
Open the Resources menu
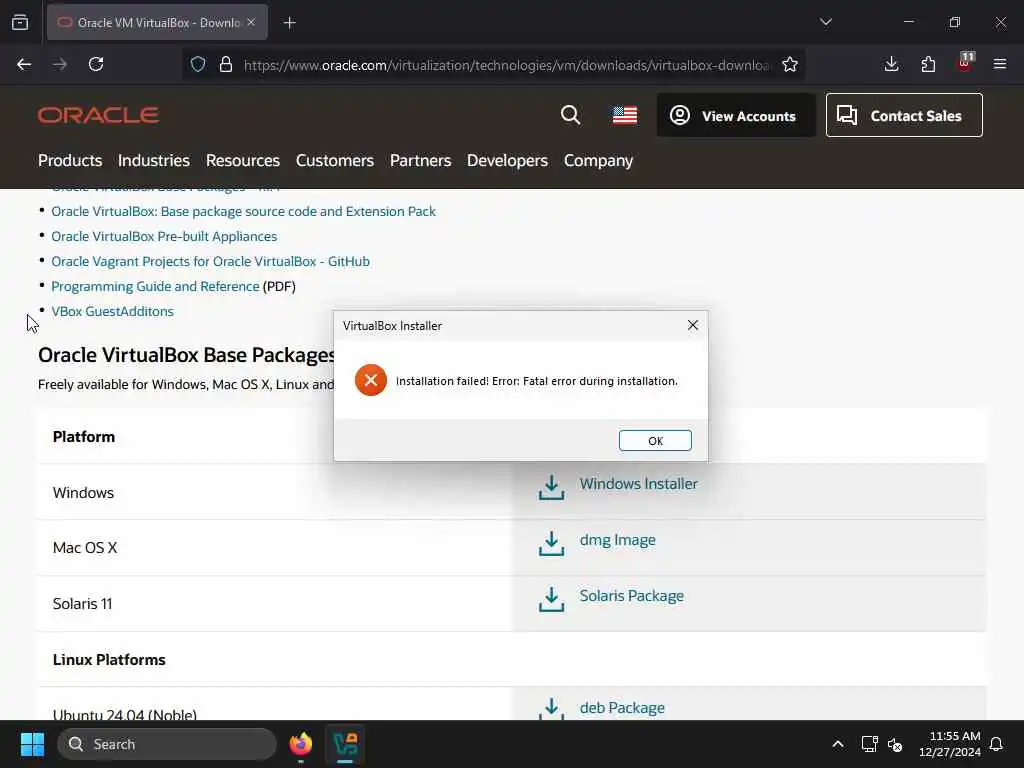(x=242, y=161)
